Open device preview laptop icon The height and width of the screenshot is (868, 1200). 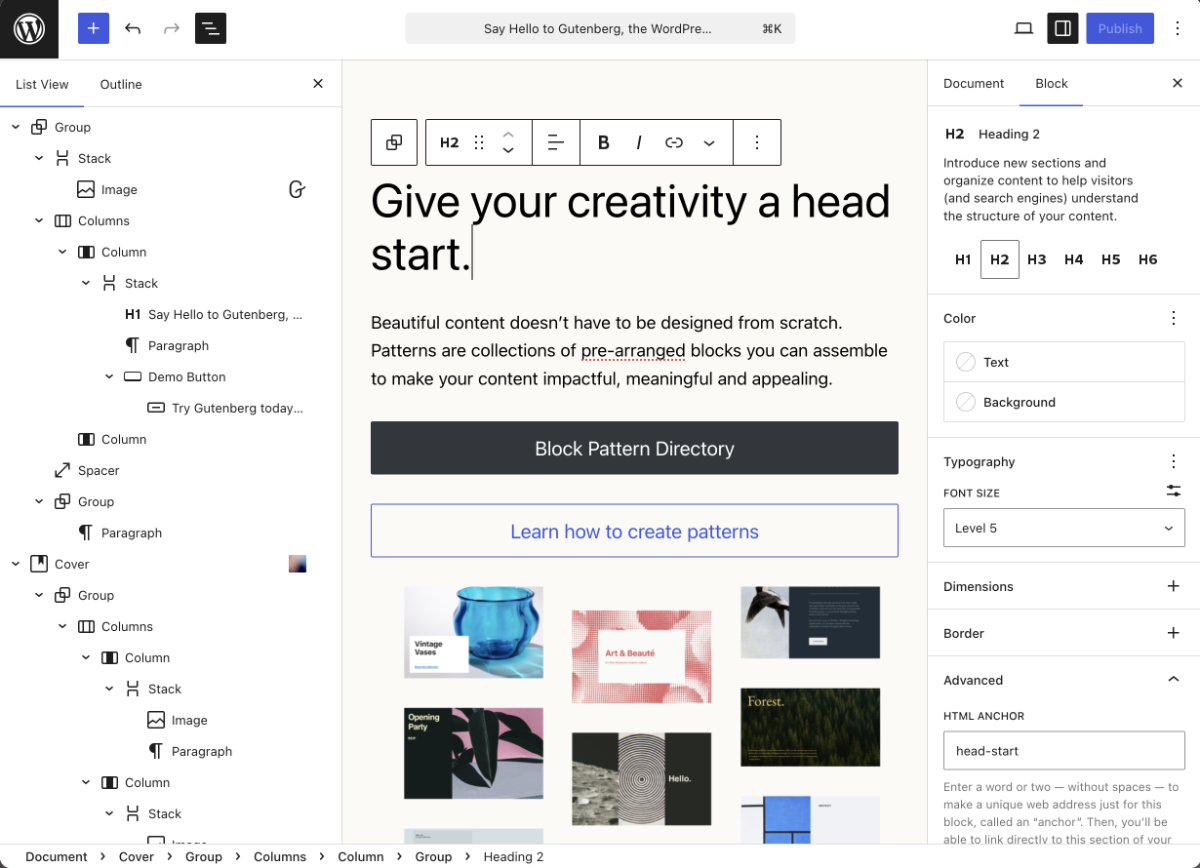pyautogui.click(x=1023, y=29)
